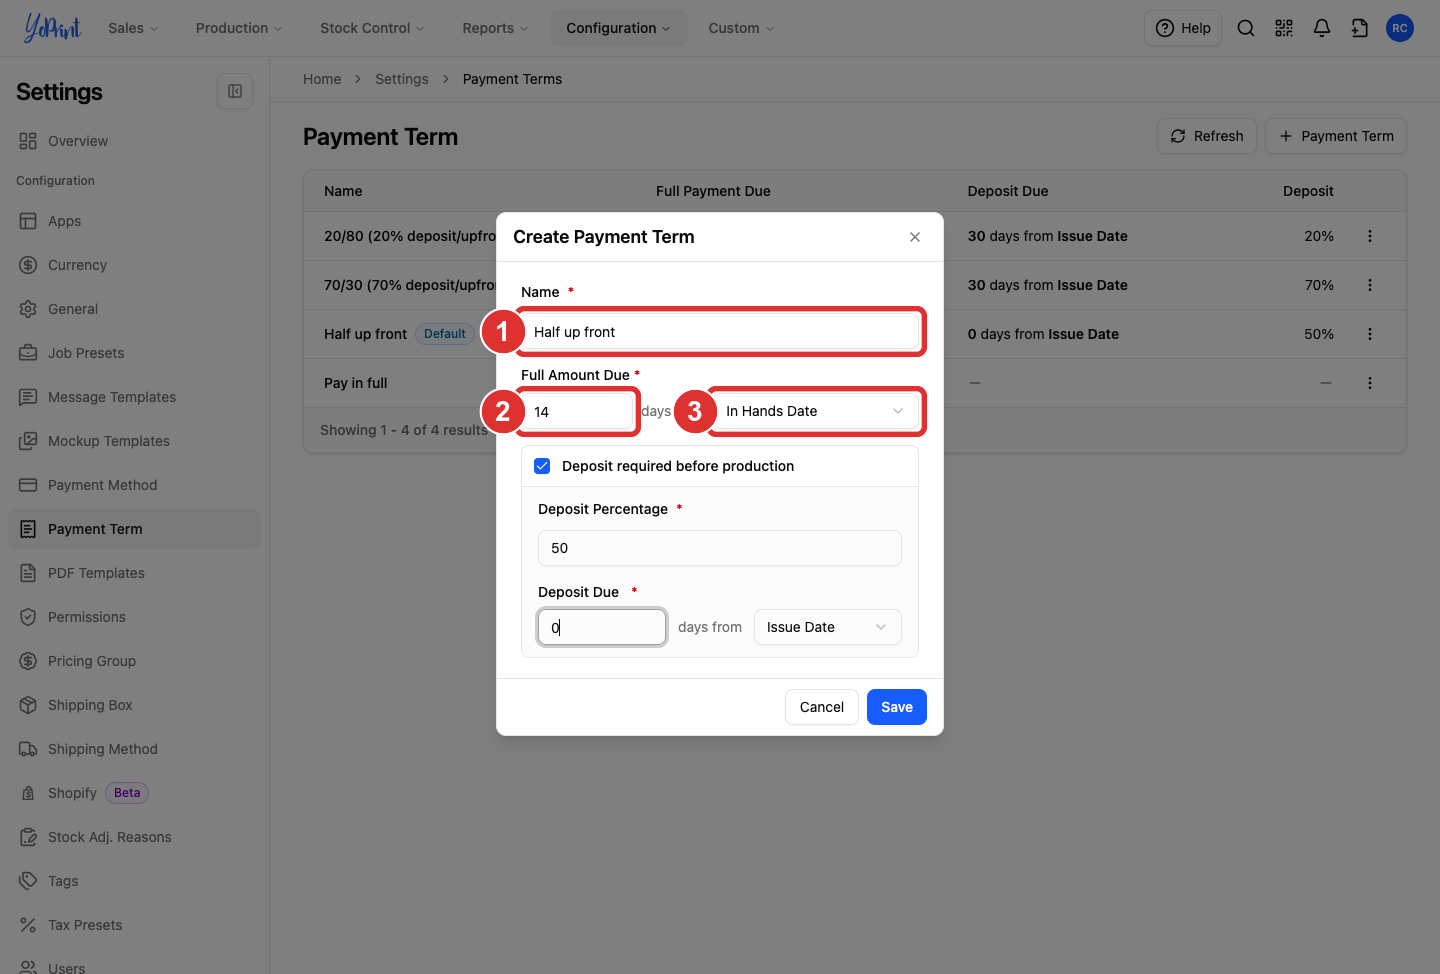Click the search magnifier icon
The width and height of the screenshot is (1440, 974).
click(1246, 28)
